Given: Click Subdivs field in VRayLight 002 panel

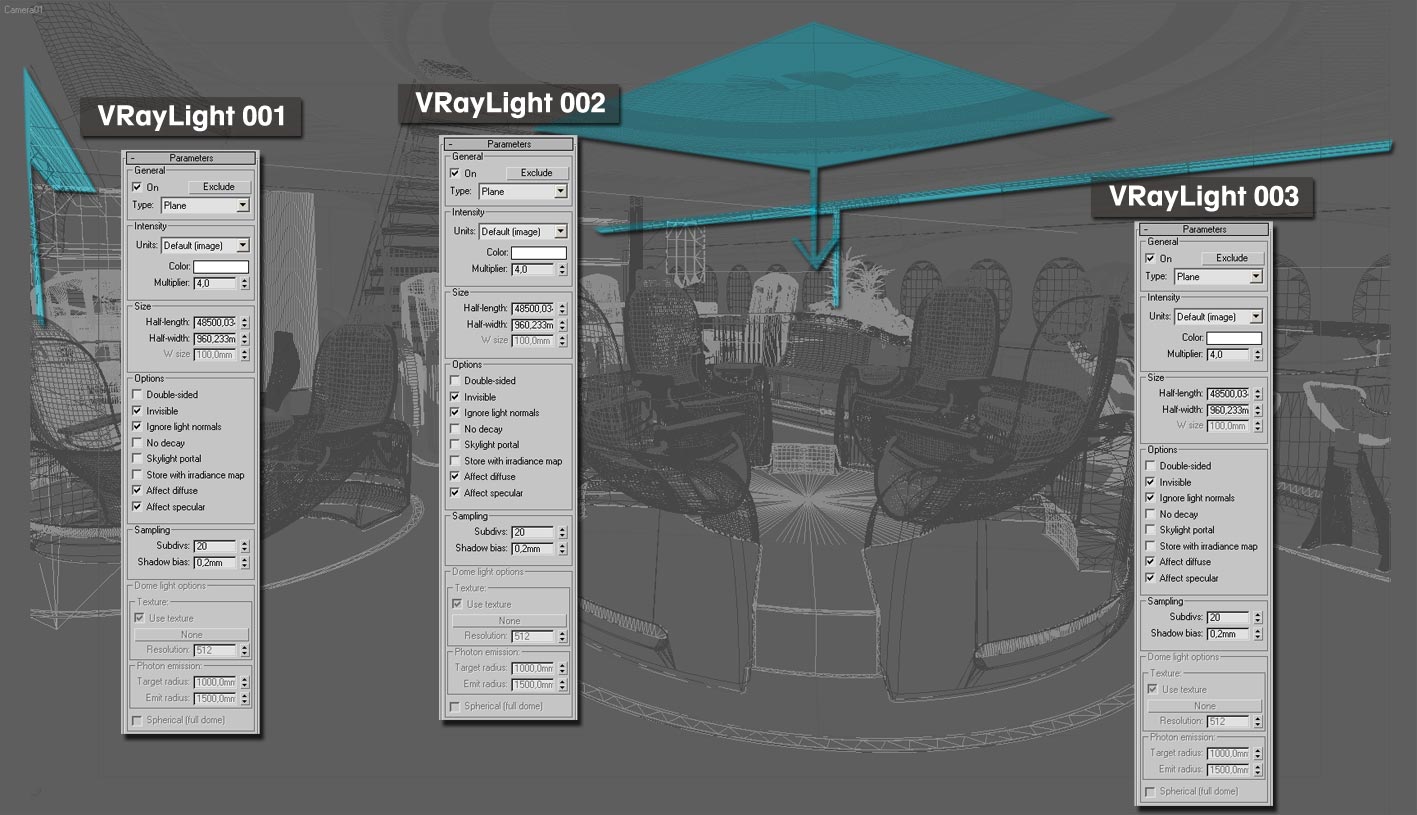Looking at the screenshot, I should pyautogui.click(x=533, y=532).
